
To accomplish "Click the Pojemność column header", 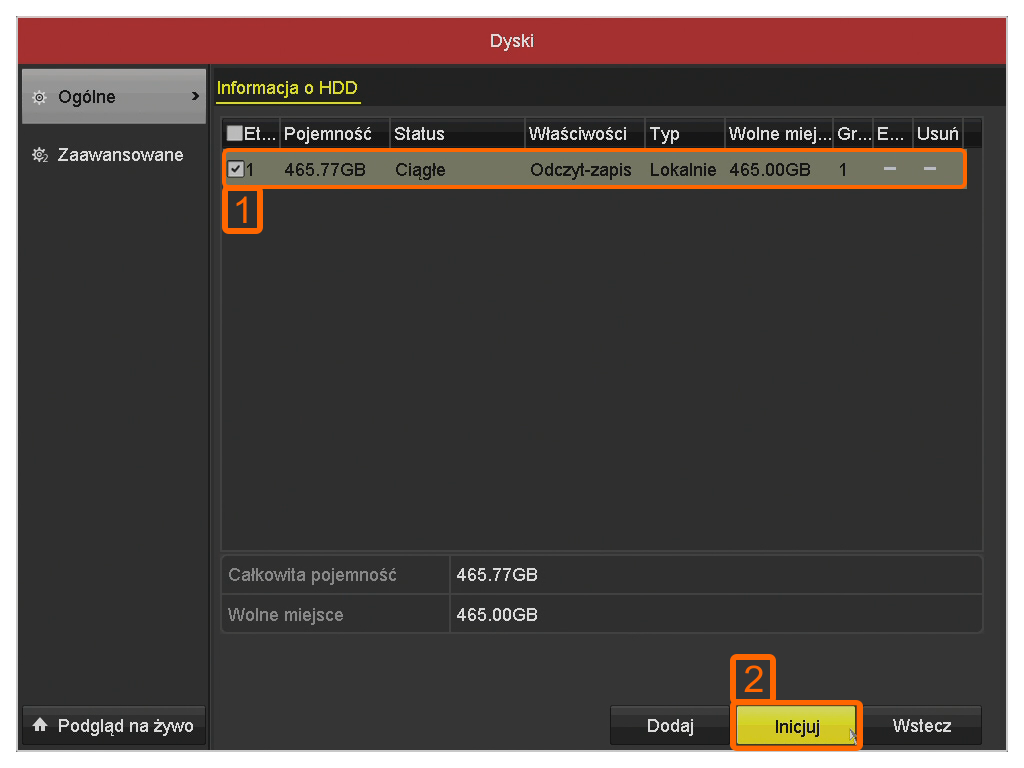I will [x=328, y=134].
